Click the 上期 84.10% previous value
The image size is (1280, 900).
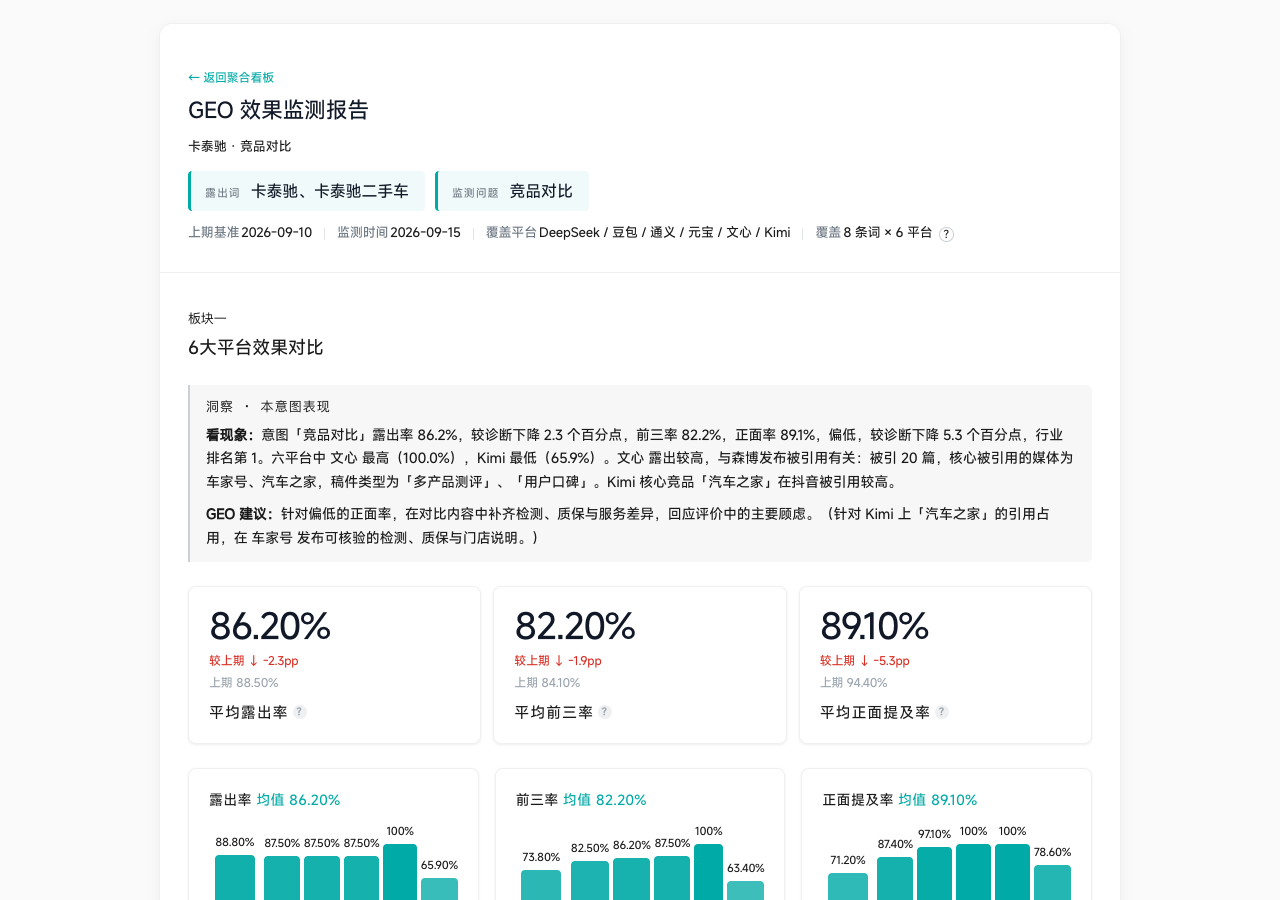coord(548,683)
